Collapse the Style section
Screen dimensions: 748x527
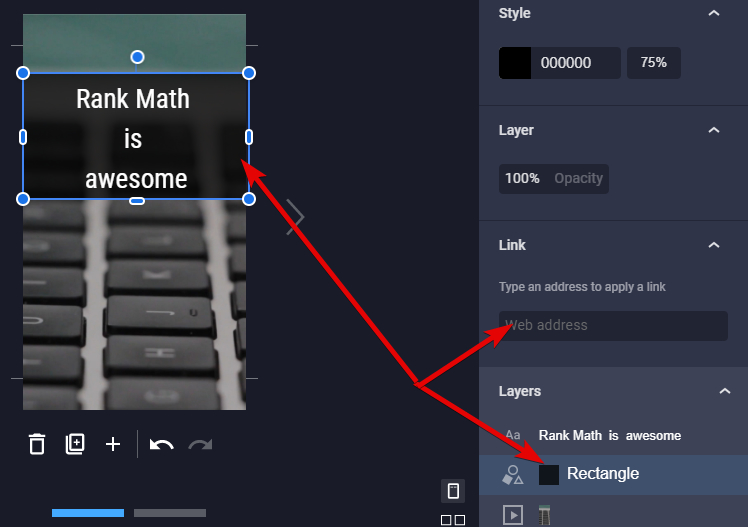click(713, 13)
